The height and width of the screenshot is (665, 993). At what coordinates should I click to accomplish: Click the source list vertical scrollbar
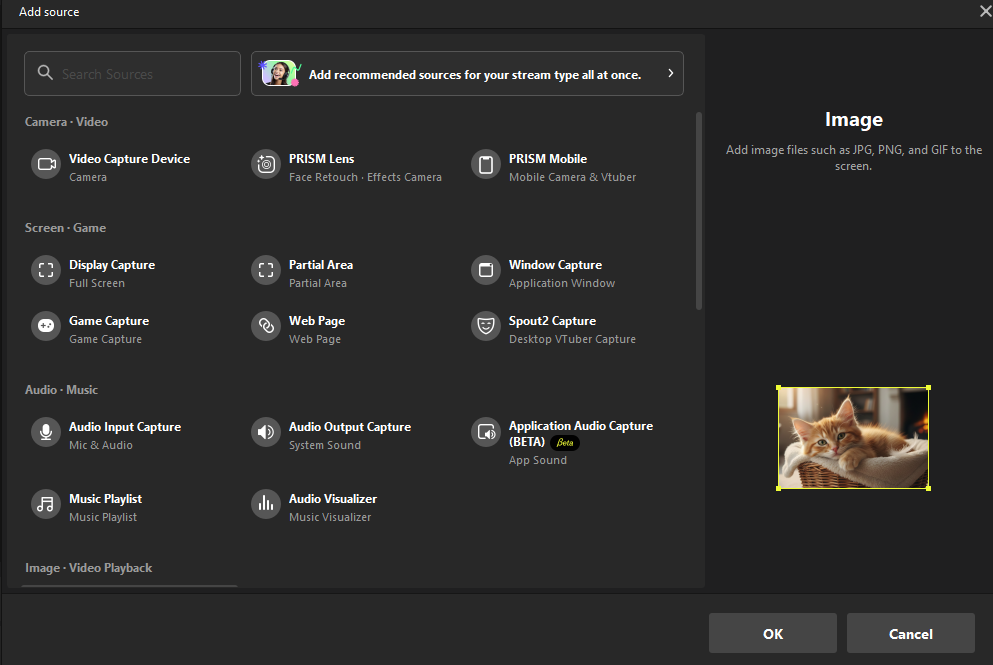pos(699,210)
